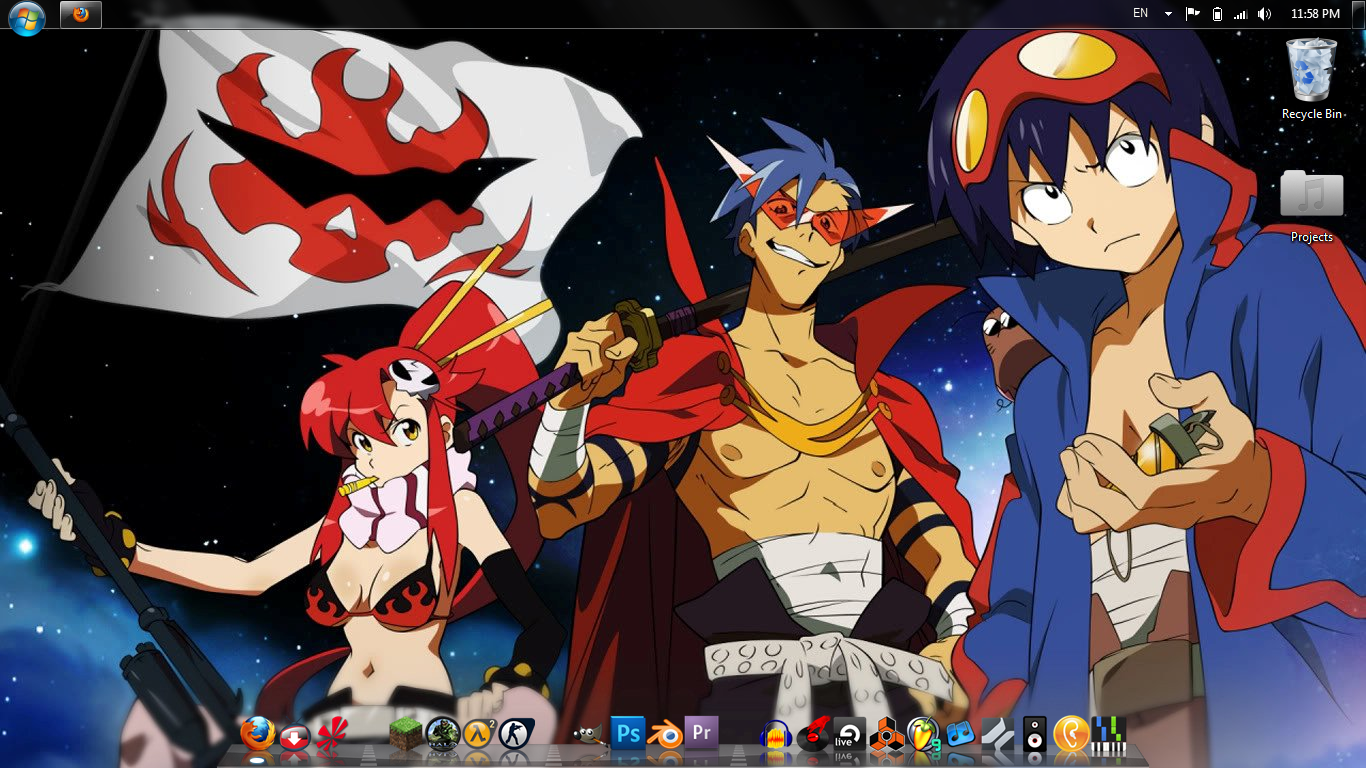Start Propellerhead Reason
The width and height of the screenshot is (1366, 768).
(885, 733)
